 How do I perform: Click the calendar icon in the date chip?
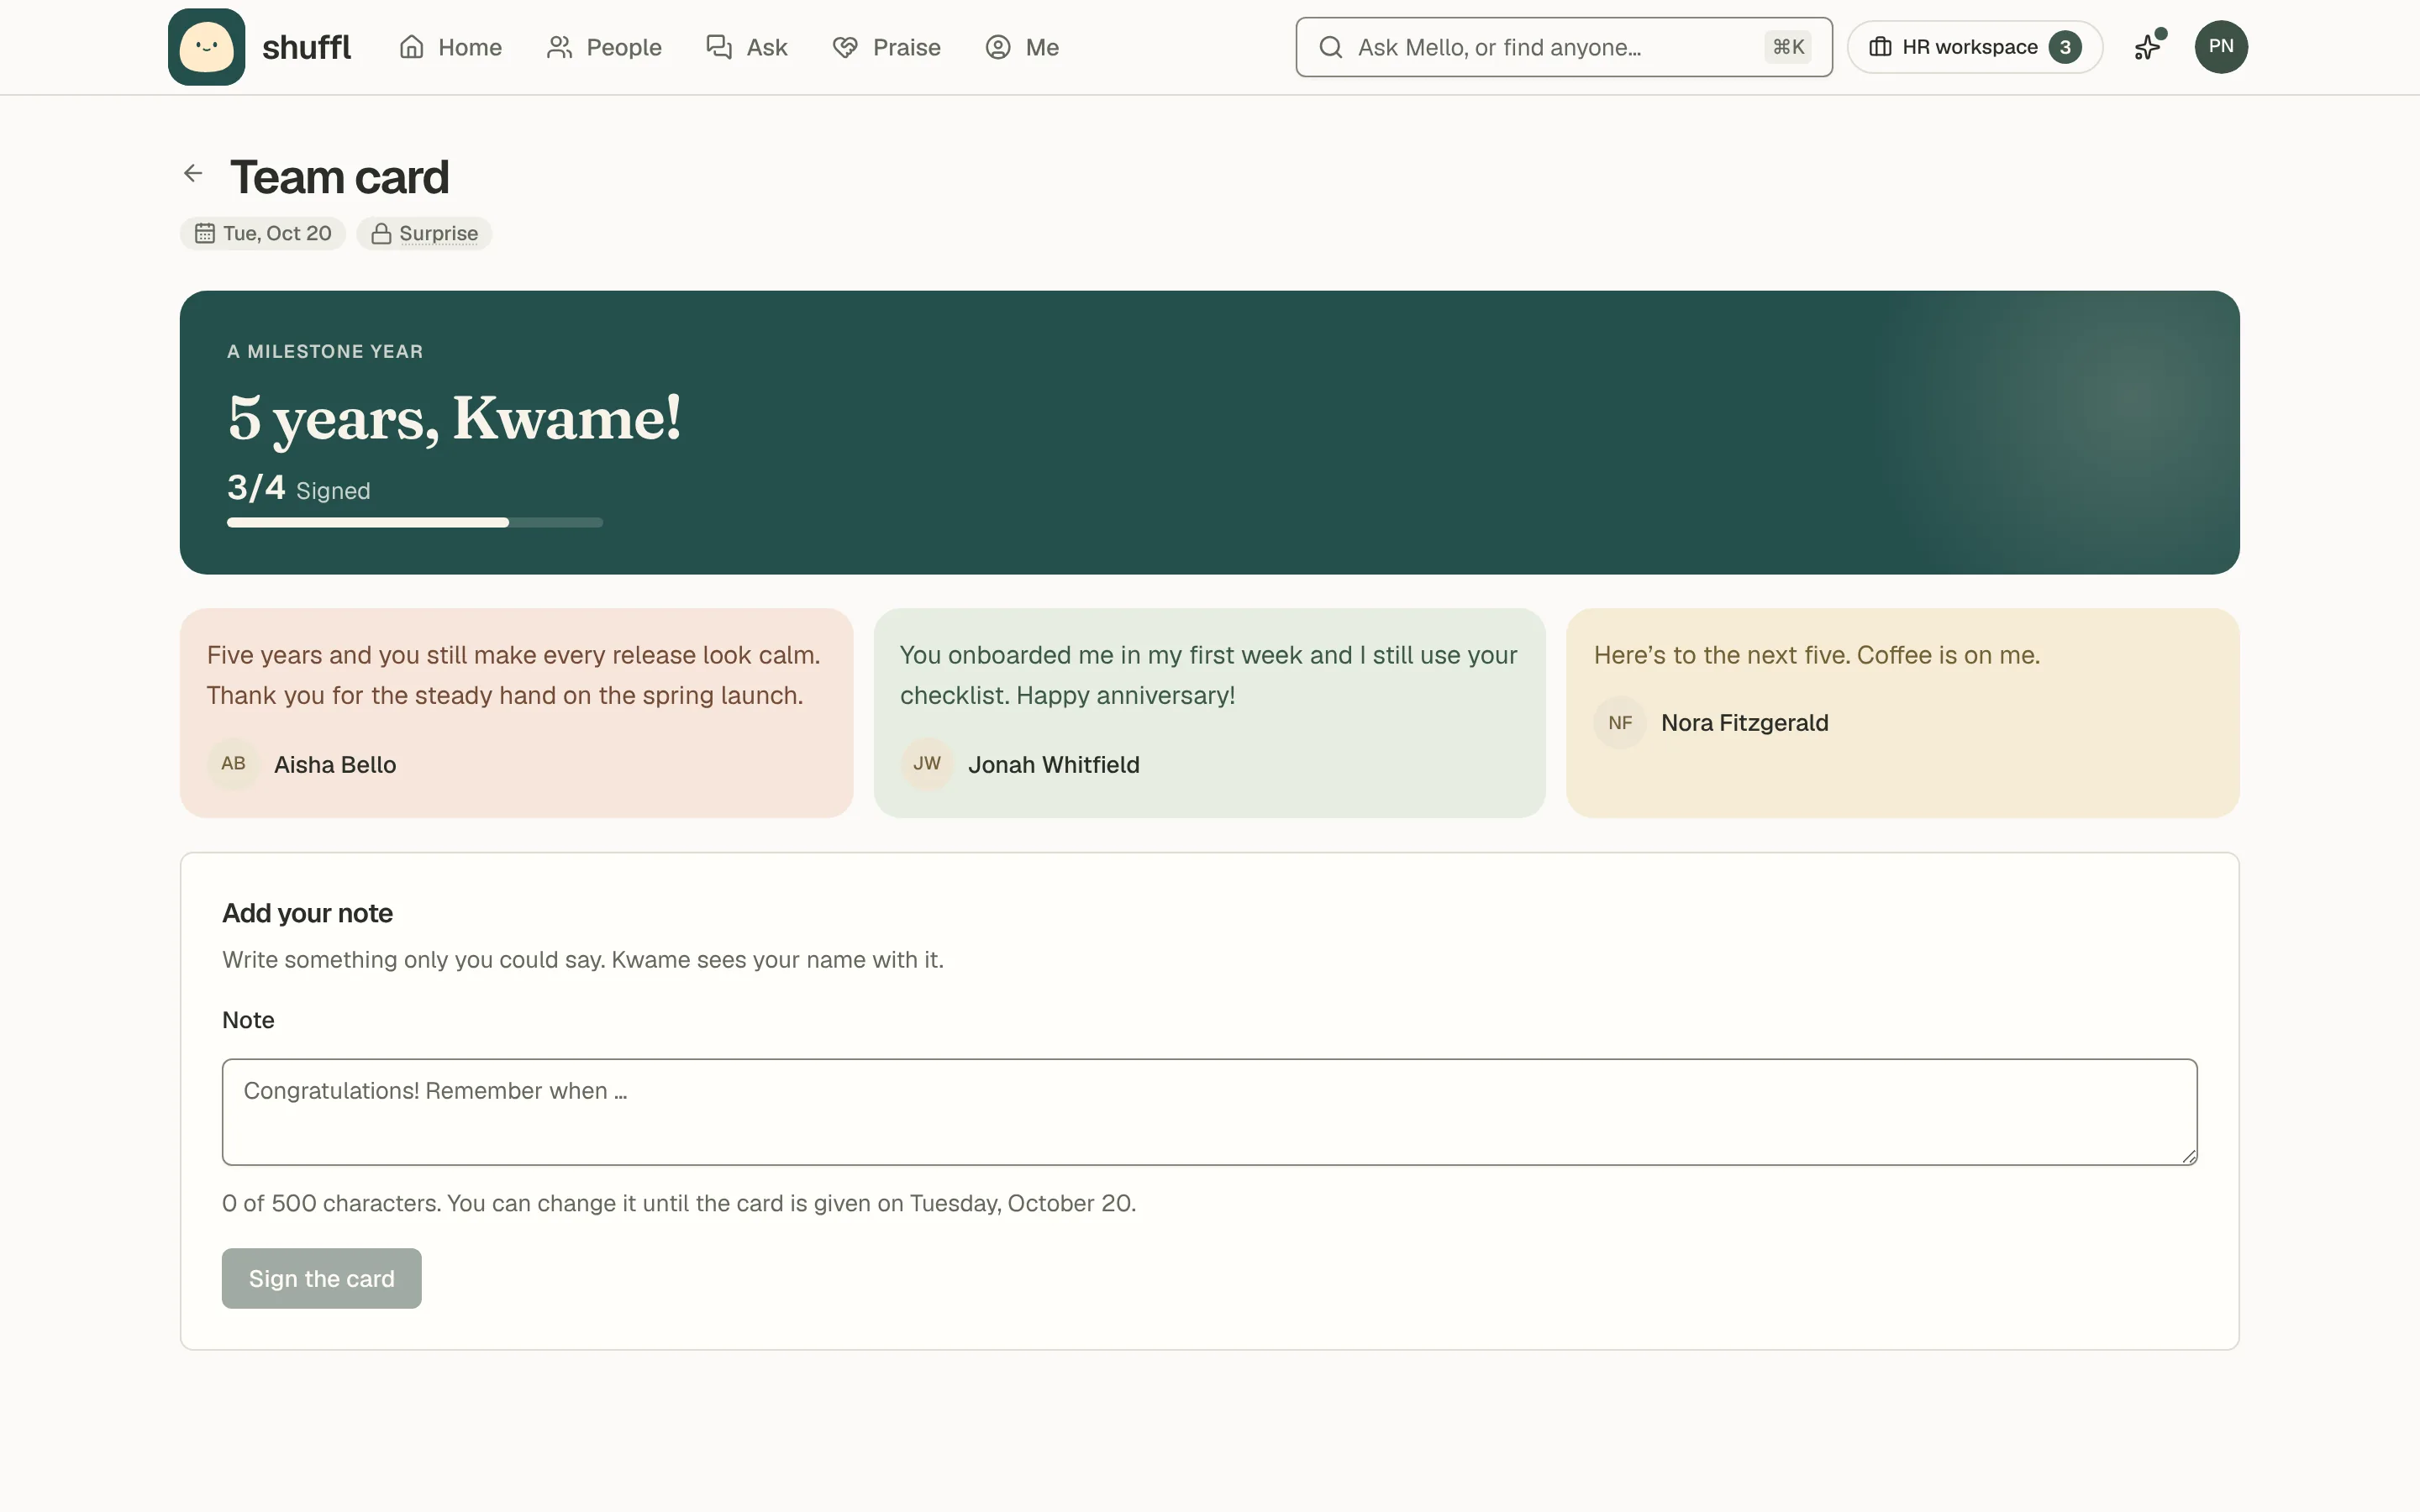pos(205,233)
